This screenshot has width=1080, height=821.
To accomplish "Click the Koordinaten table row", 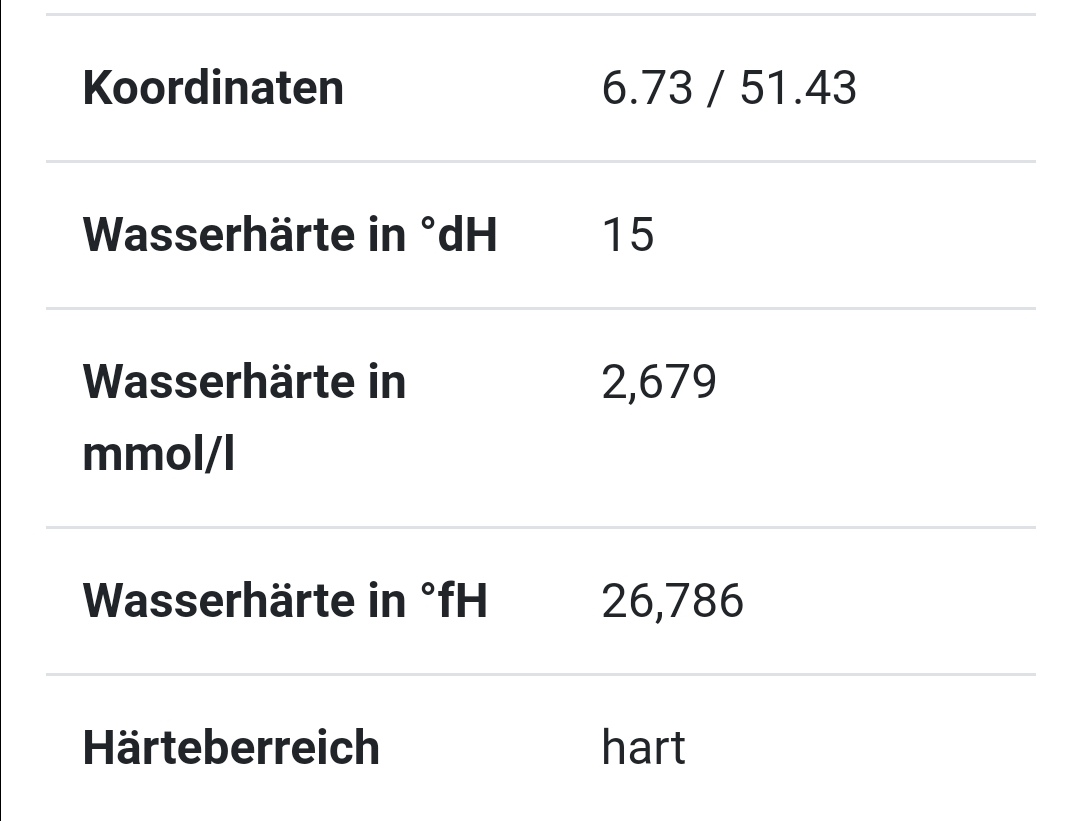I will (x=541, y=88).
